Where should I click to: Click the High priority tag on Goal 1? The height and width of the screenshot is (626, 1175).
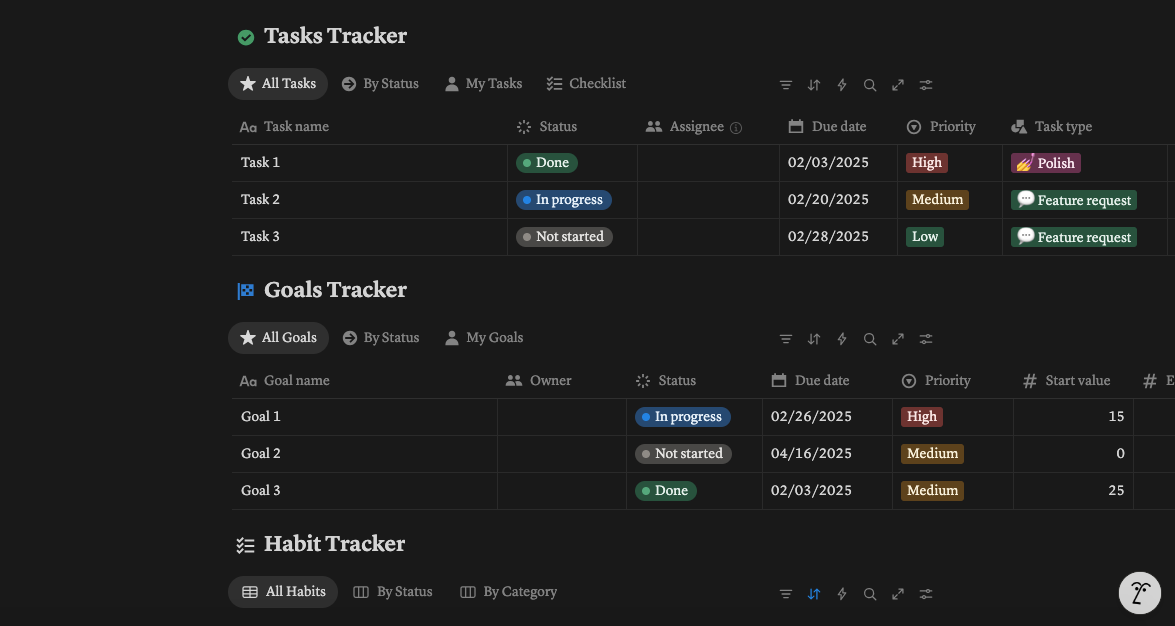[921, 416]
